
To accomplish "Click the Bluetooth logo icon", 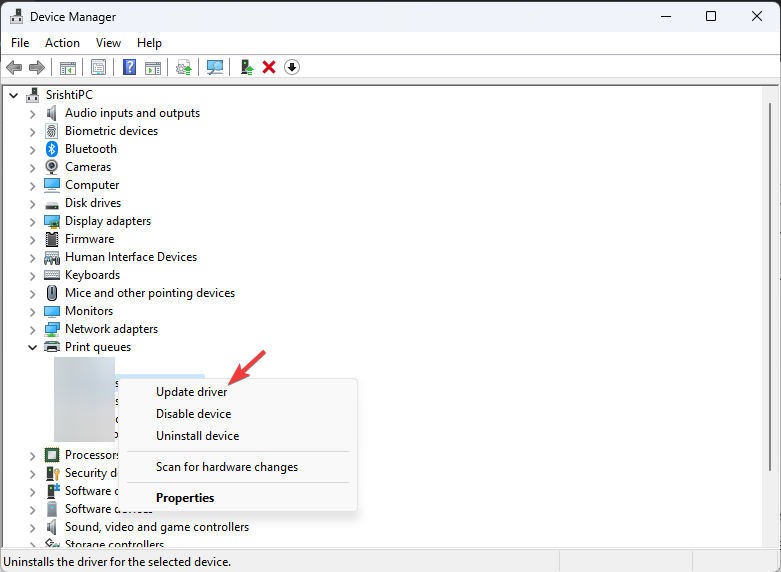I will coord(52,149).
